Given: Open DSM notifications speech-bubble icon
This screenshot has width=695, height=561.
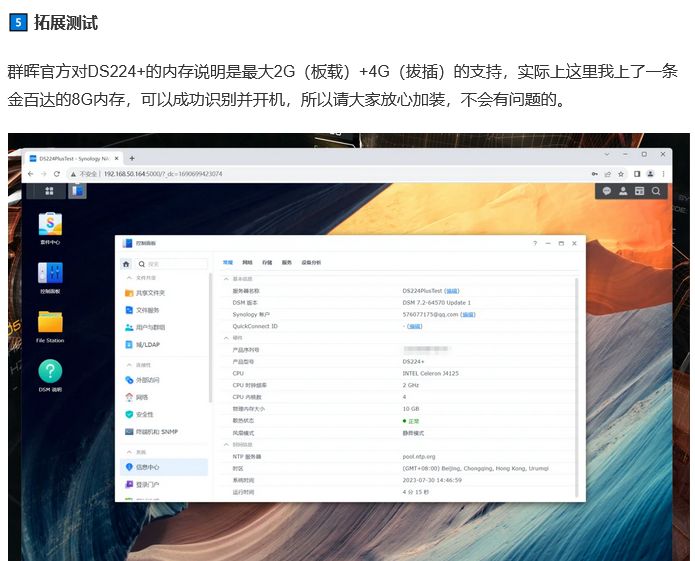Looking at the screenshot, I should (606, 191).
